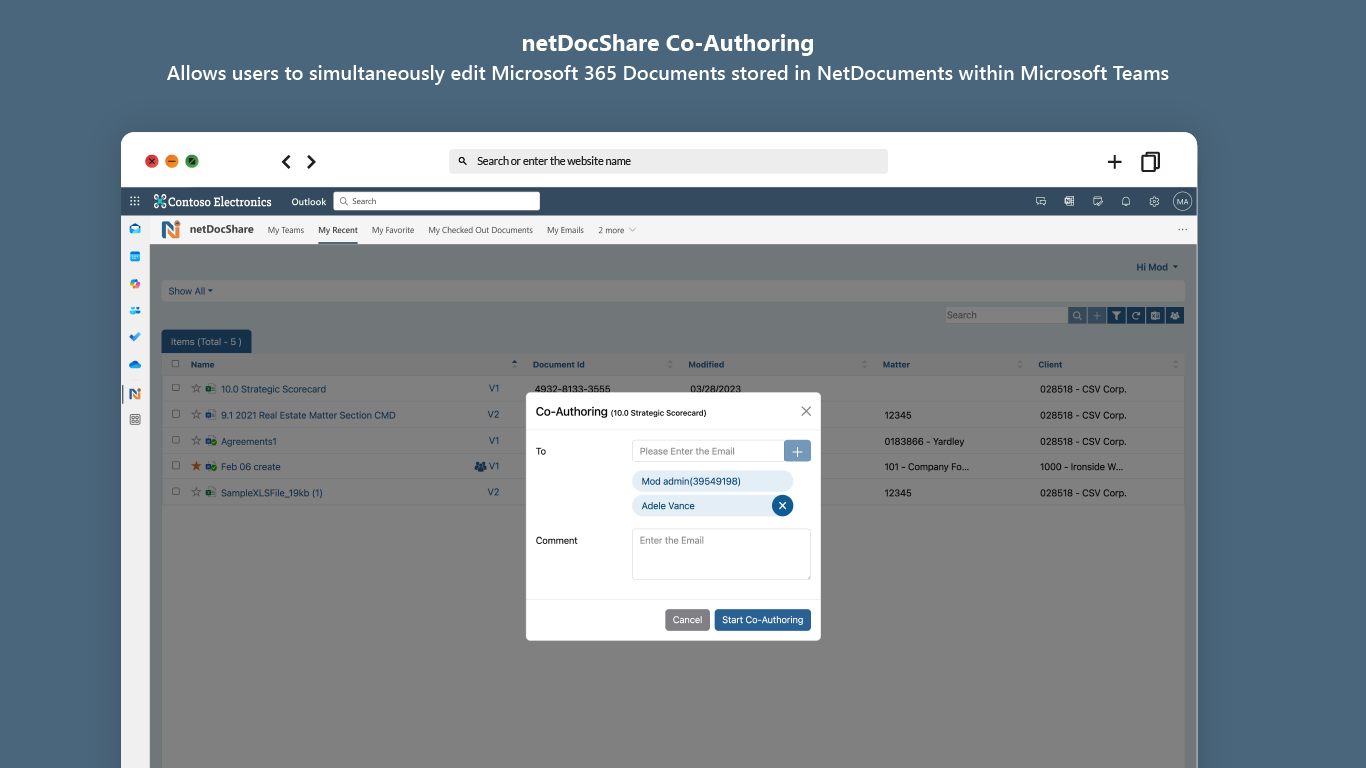Open the MA account avatar
Image resolution: width=1366 pixels, height=768 pixels.
pos(1183,201)
